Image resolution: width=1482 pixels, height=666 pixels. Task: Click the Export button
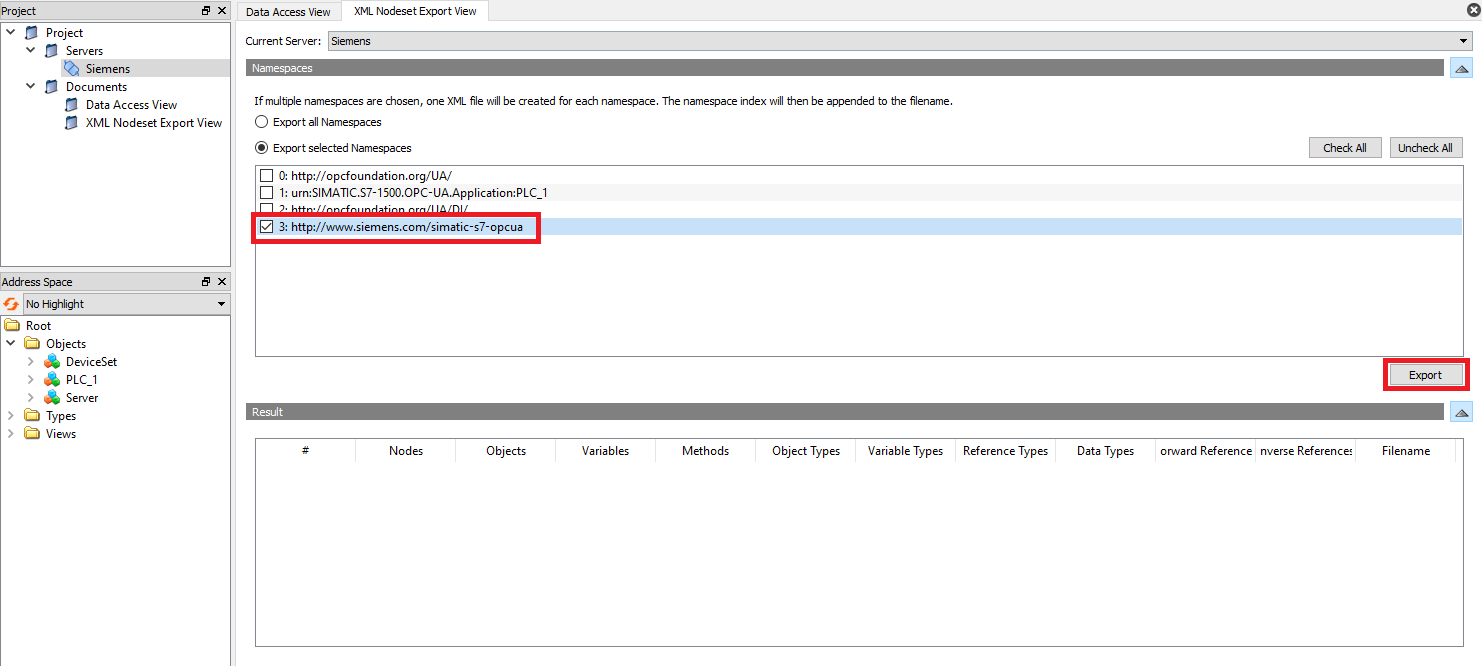(x=1425, y=375)
